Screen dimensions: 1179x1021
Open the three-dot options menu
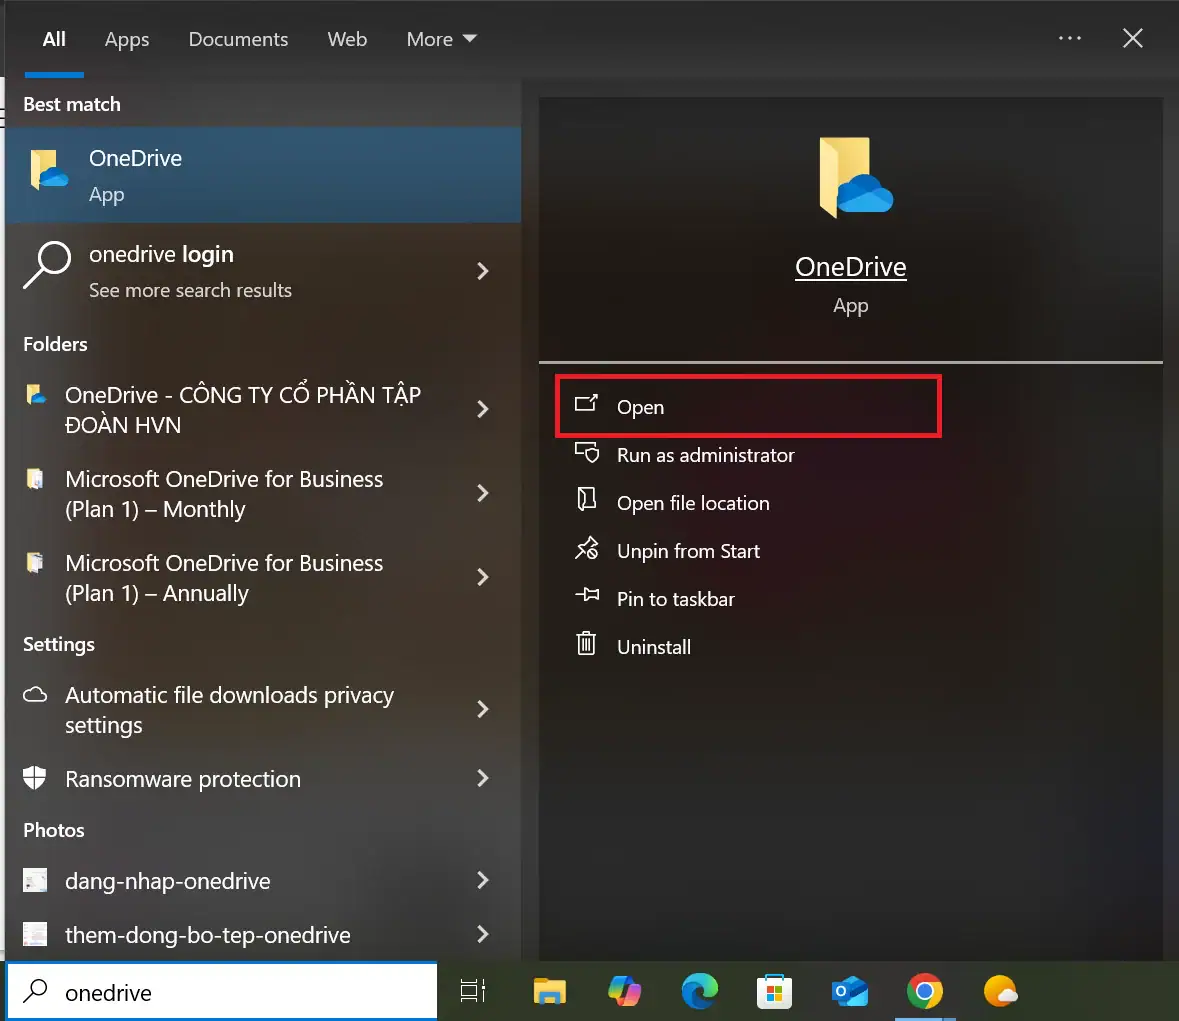pyautogui.click(x=1070, y=38)
